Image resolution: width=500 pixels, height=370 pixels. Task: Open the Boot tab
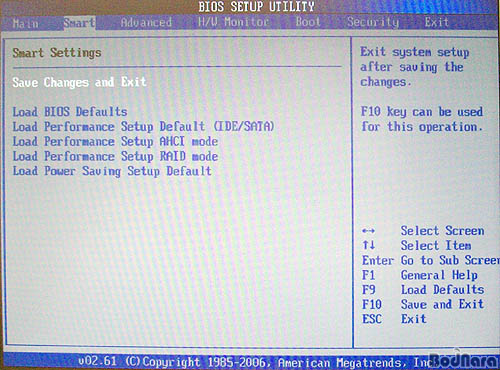(308, 22)
